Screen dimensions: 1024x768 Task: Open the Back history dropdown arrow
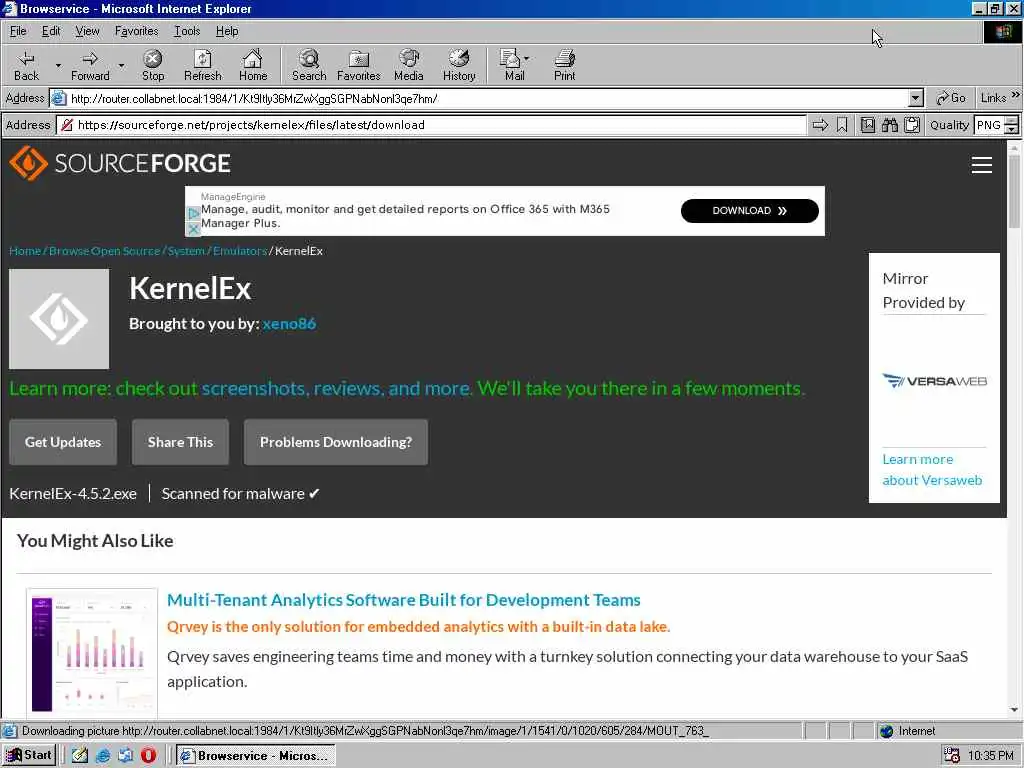tap(58, 65)
